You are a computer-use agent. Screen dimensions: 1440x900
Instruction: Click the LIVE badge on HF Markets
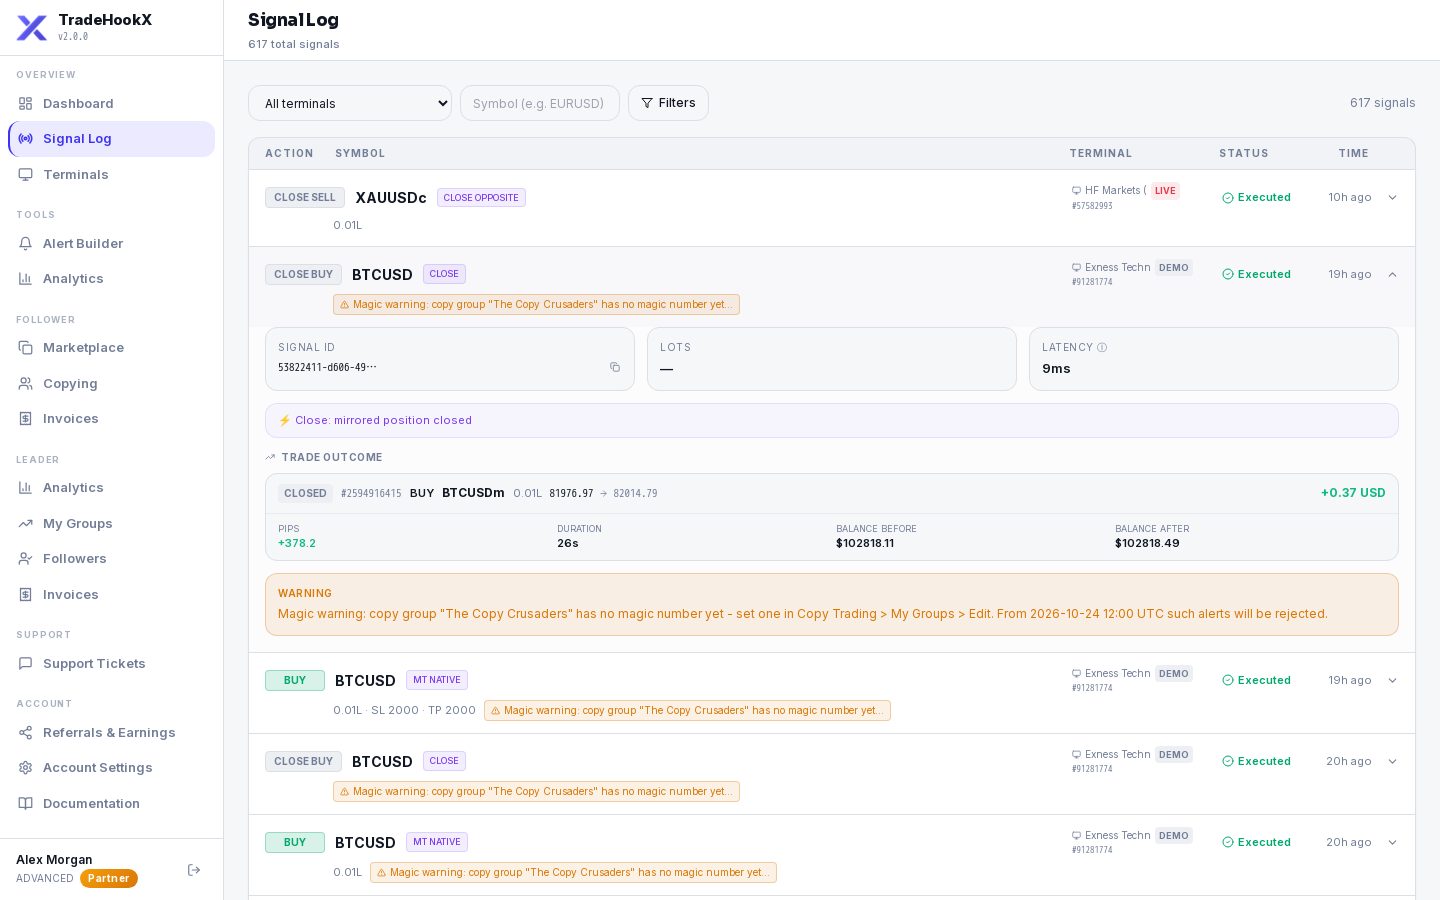pos(1165,191)
